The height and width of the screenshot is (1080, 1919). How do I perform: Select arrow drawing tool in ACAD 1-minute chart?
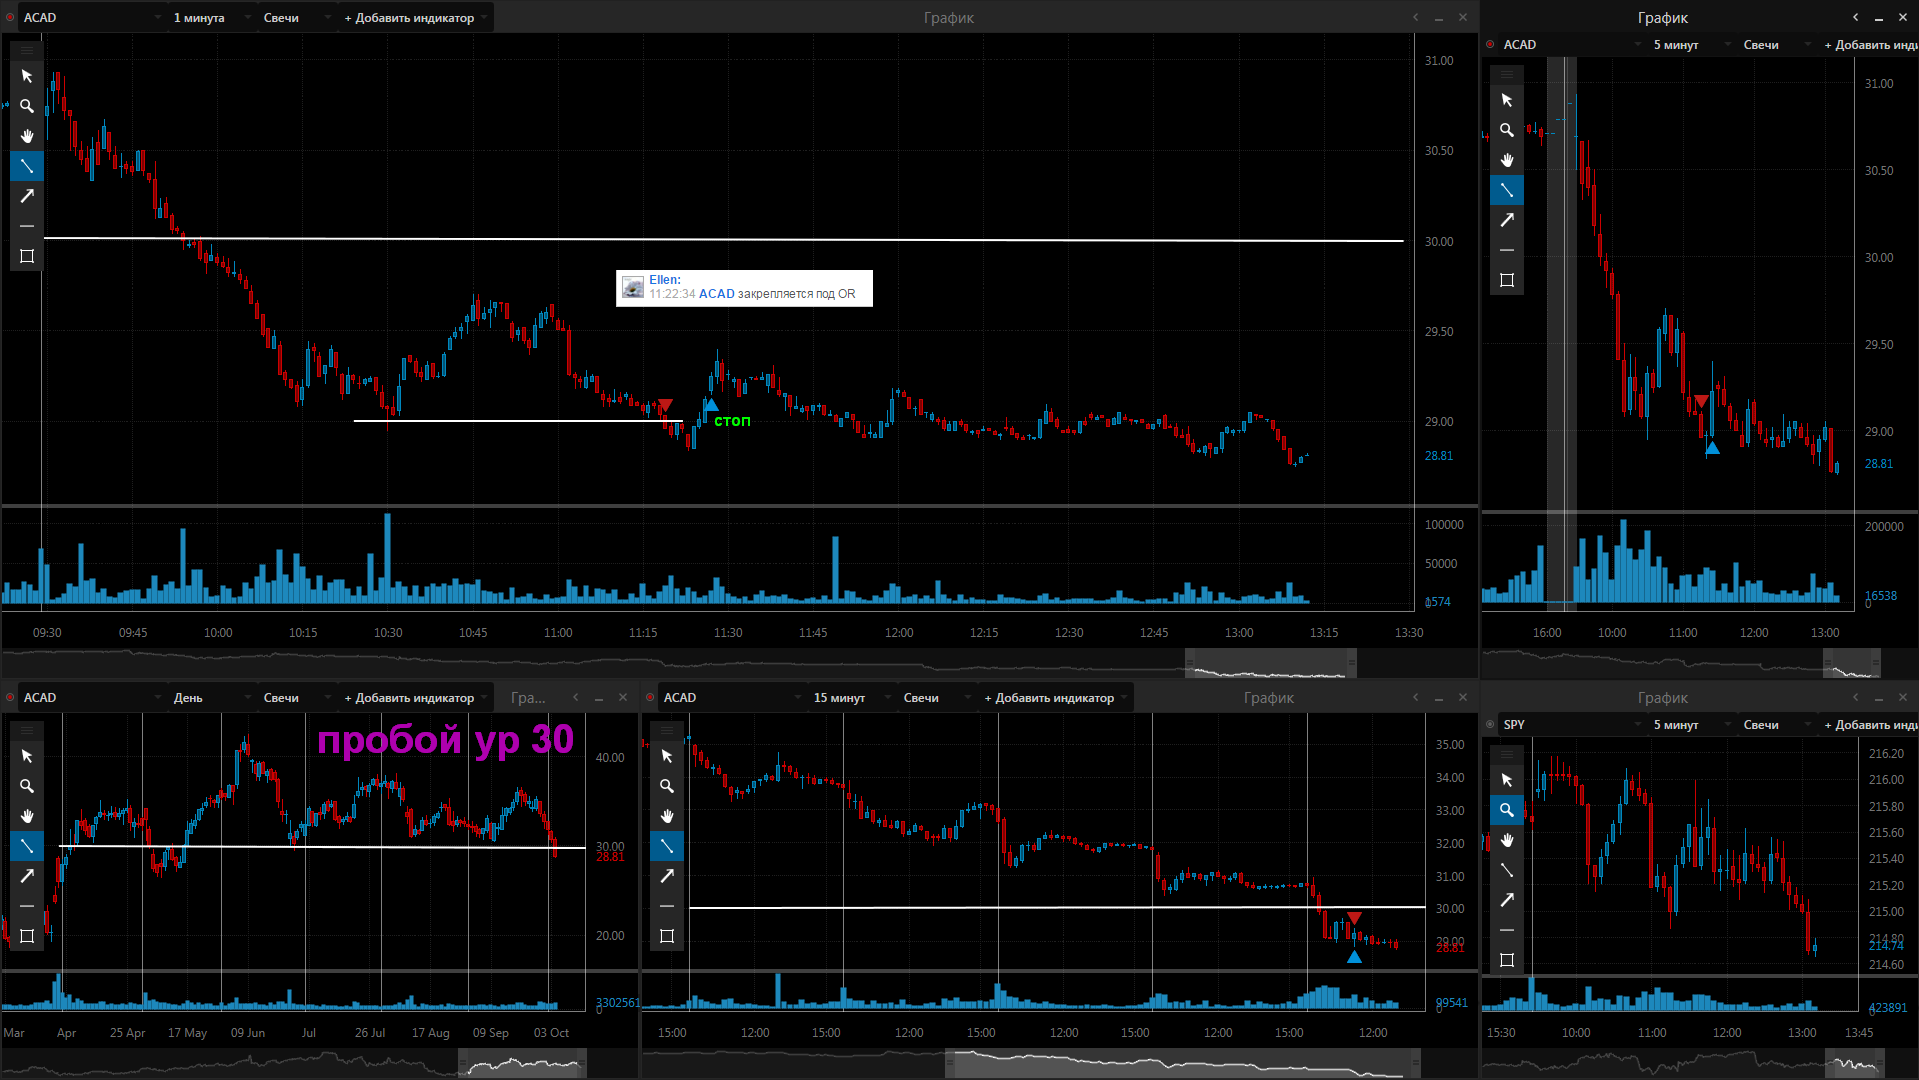(27, 196)
